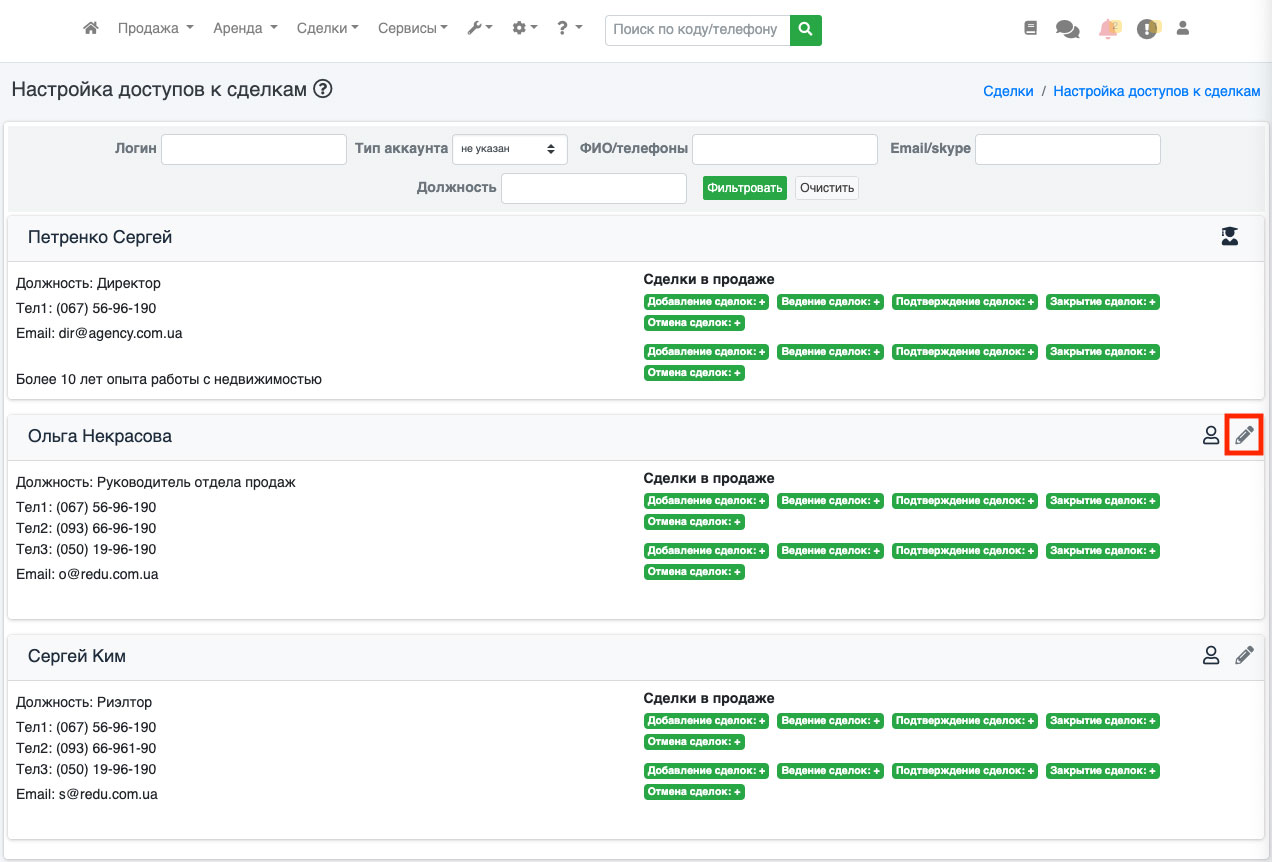The height and width of the screenshot is (862, 1272).
Task: Click the help question mark beside page title
Action: coord(322,89)
